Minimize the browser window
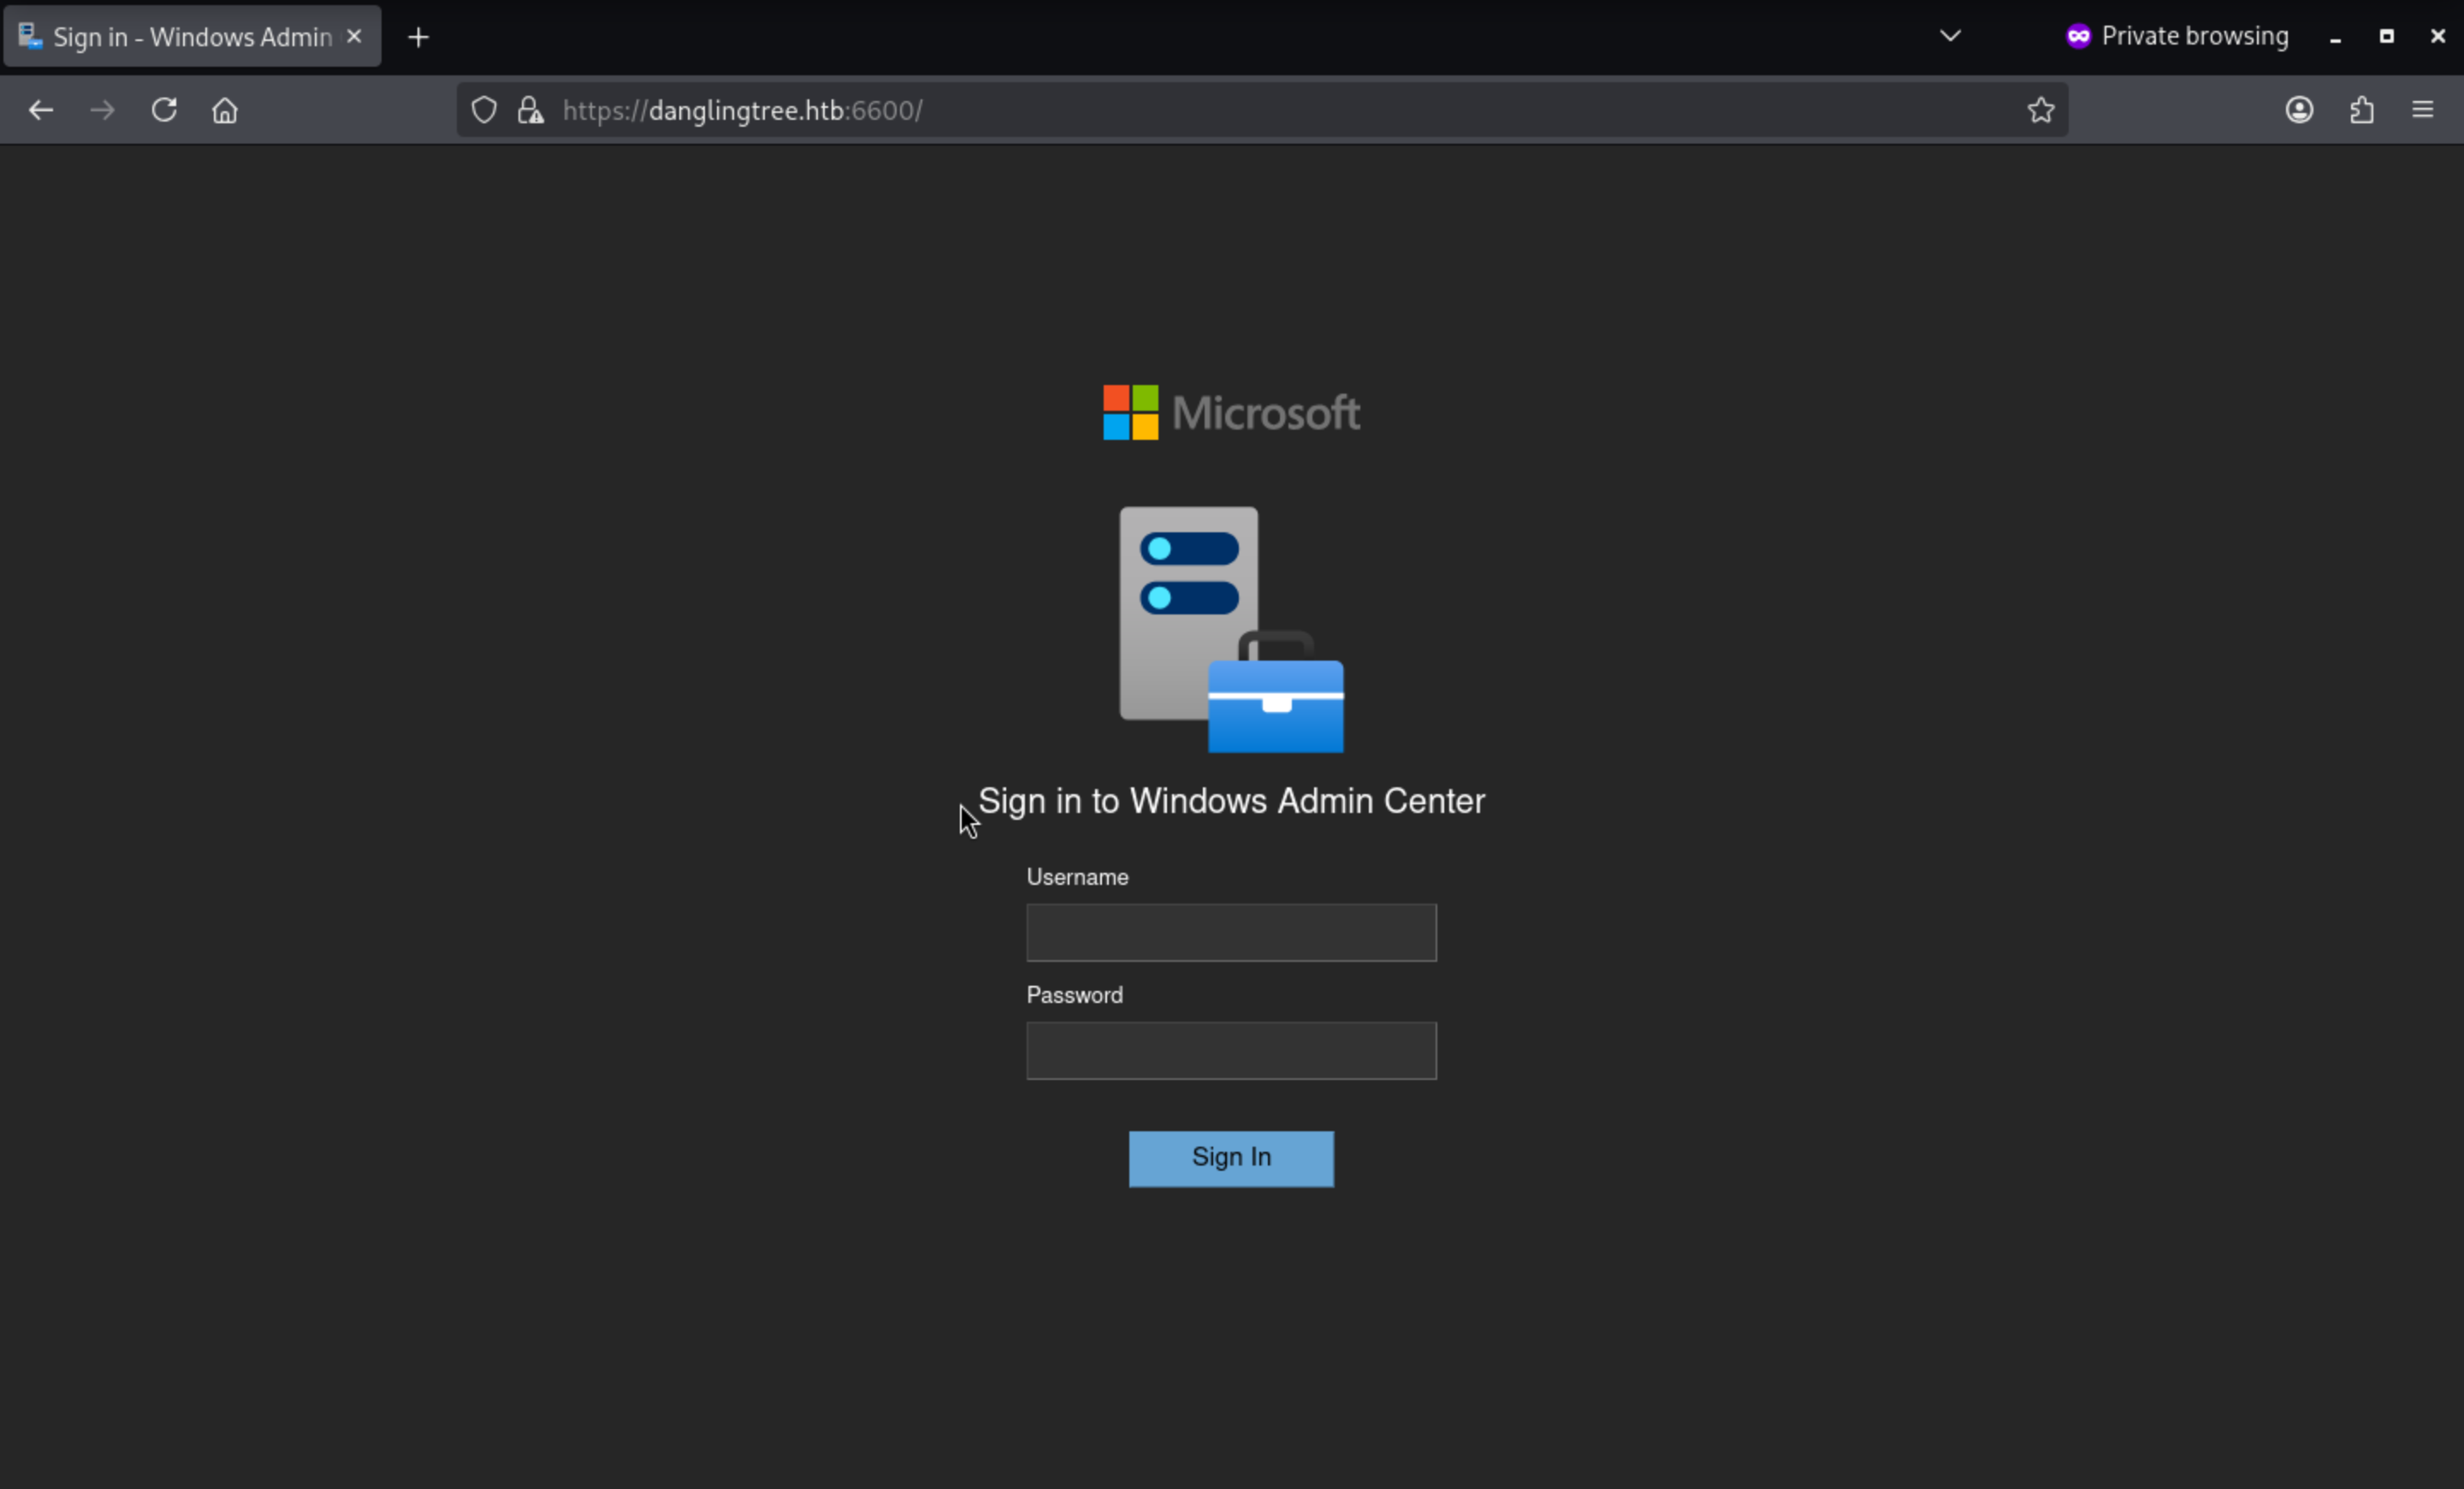This screenshot has height=1489, width=2464. 2335,37
